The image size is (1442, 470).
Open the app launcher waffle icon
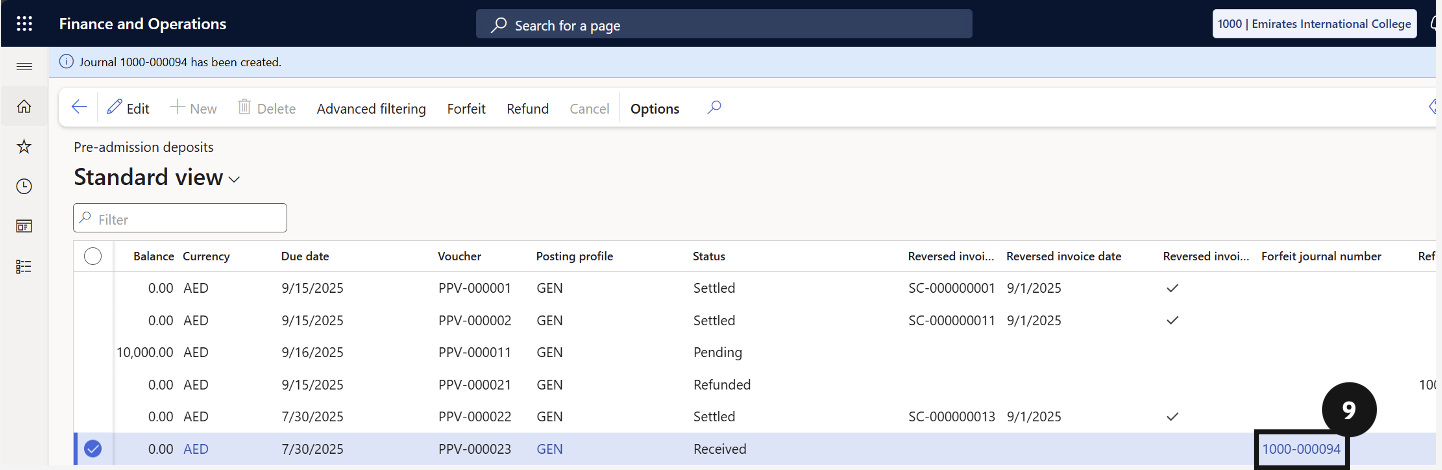pos(24,23)
